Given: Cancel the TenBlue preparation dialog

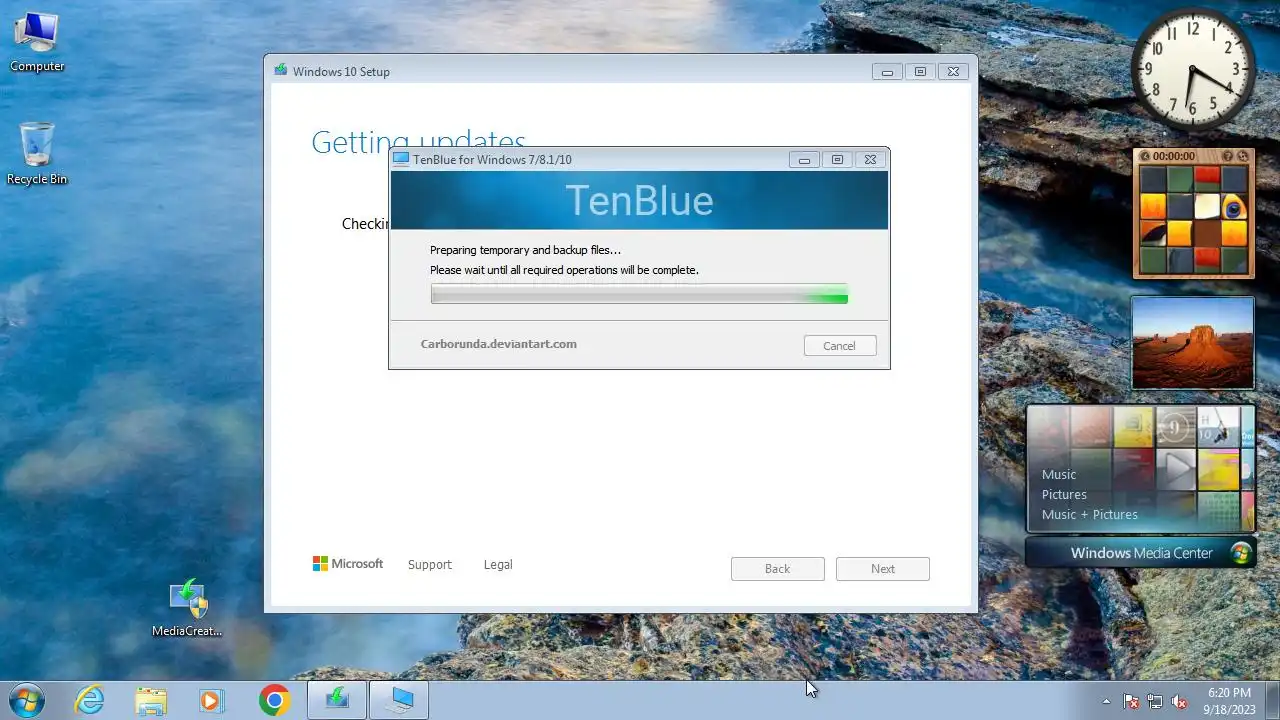Looking at the screenshot, I should (x=840, y=346).
